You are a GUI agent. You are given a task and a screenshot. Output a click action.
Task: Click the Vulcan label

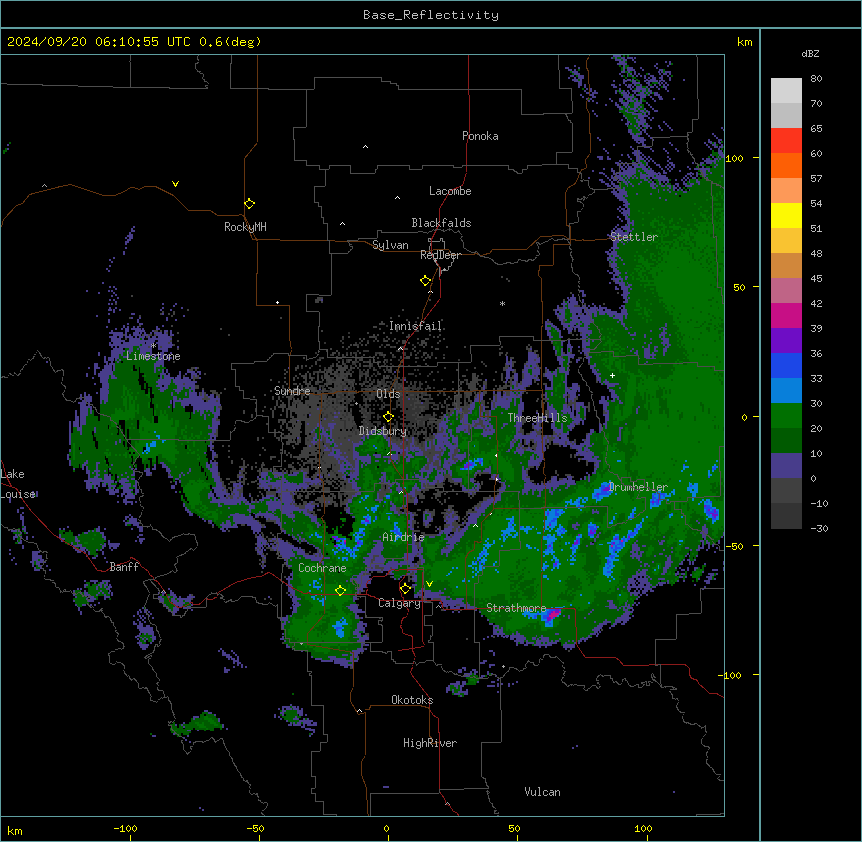tap(542, 792)
